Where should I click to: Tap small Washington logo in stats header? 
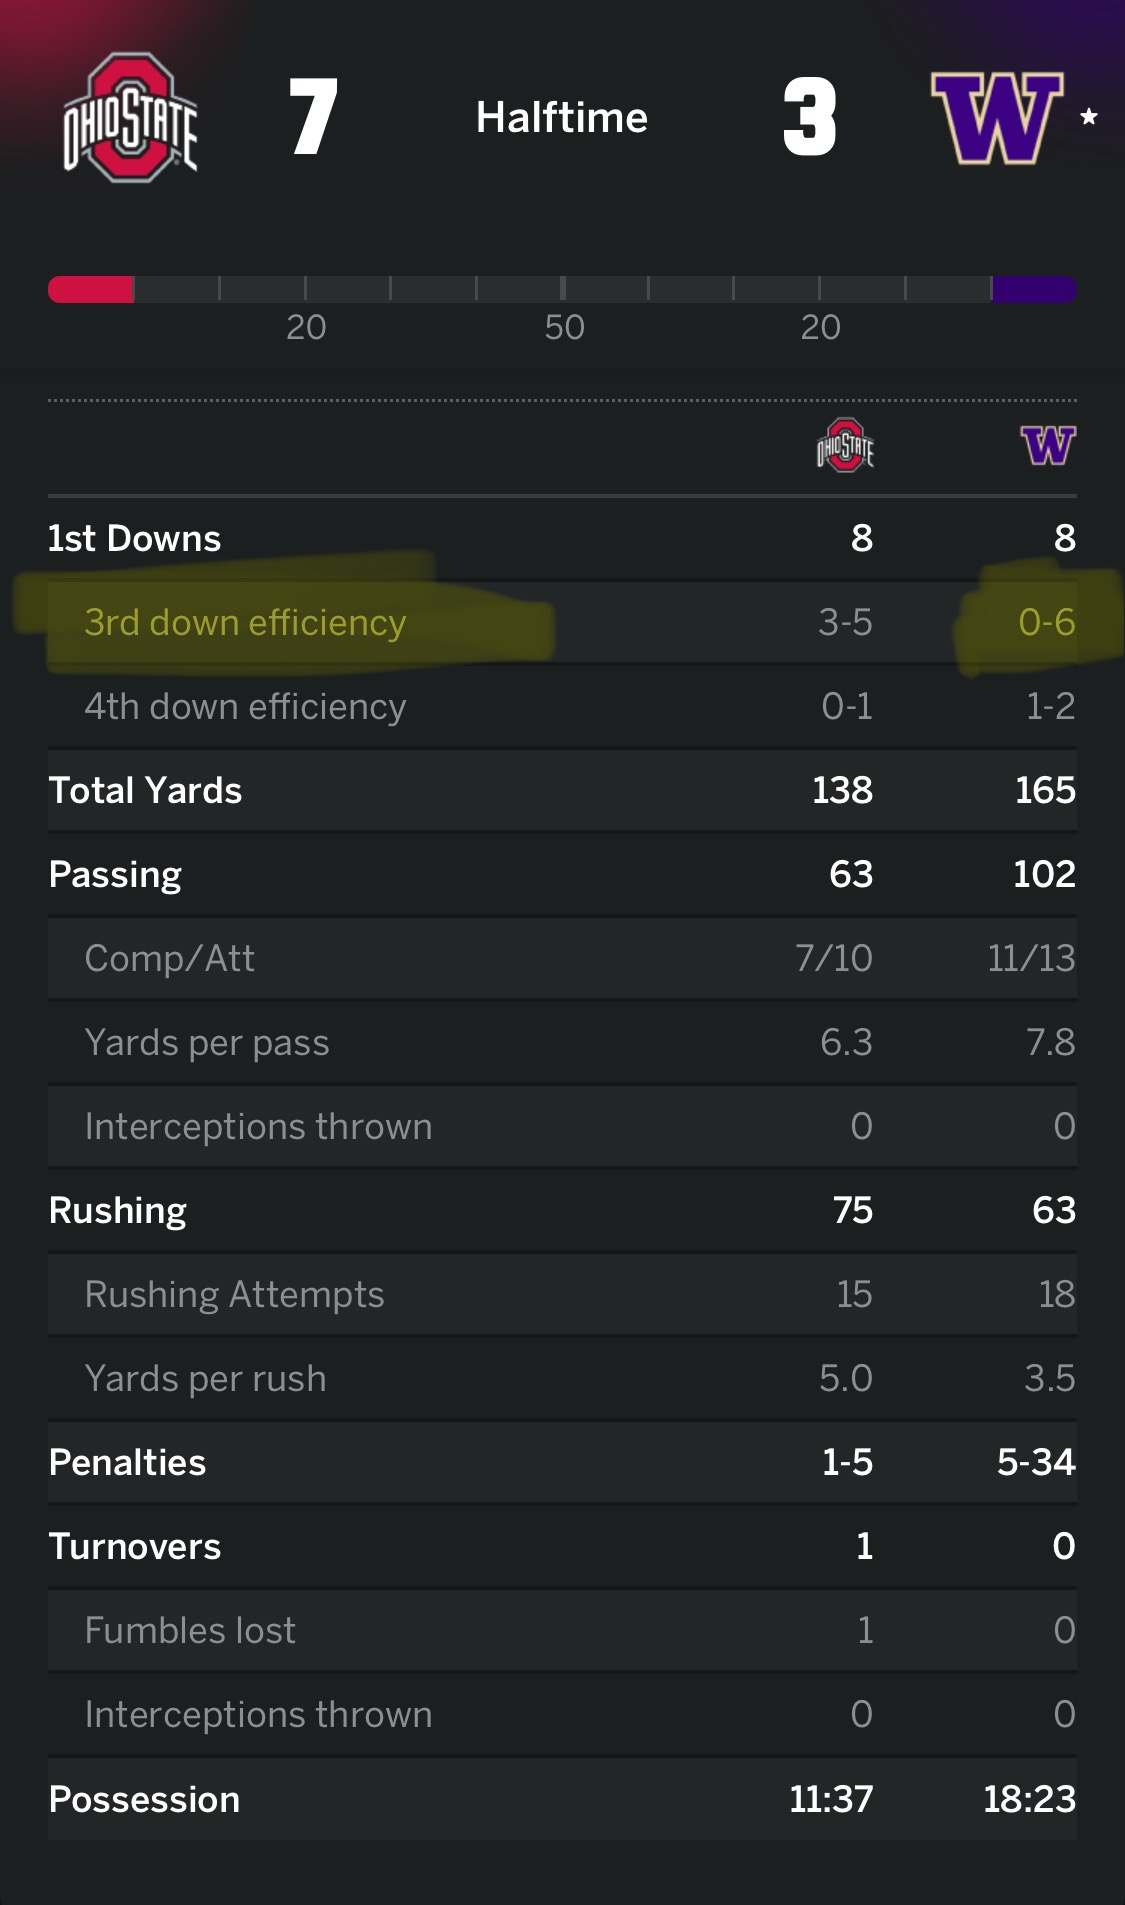(1048, 445)
